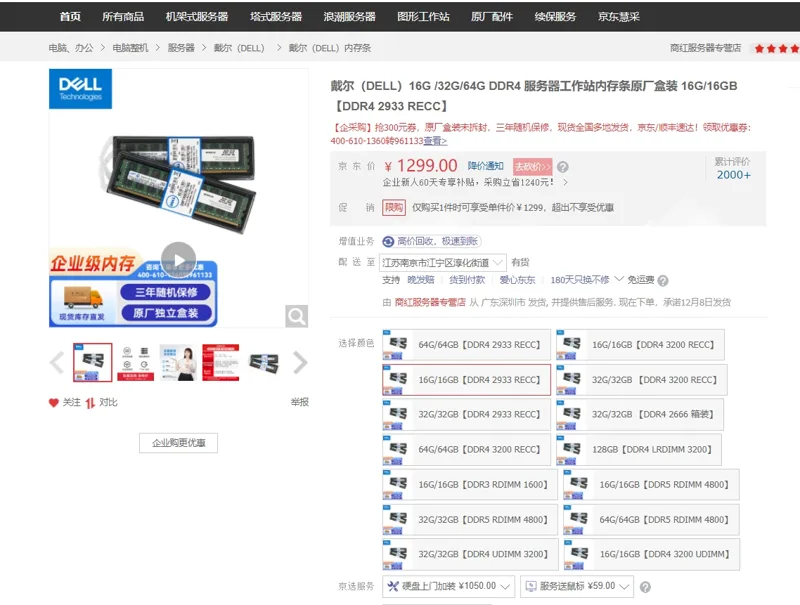Click 企业购更优惠 button
800x605 pixels.
179,443
